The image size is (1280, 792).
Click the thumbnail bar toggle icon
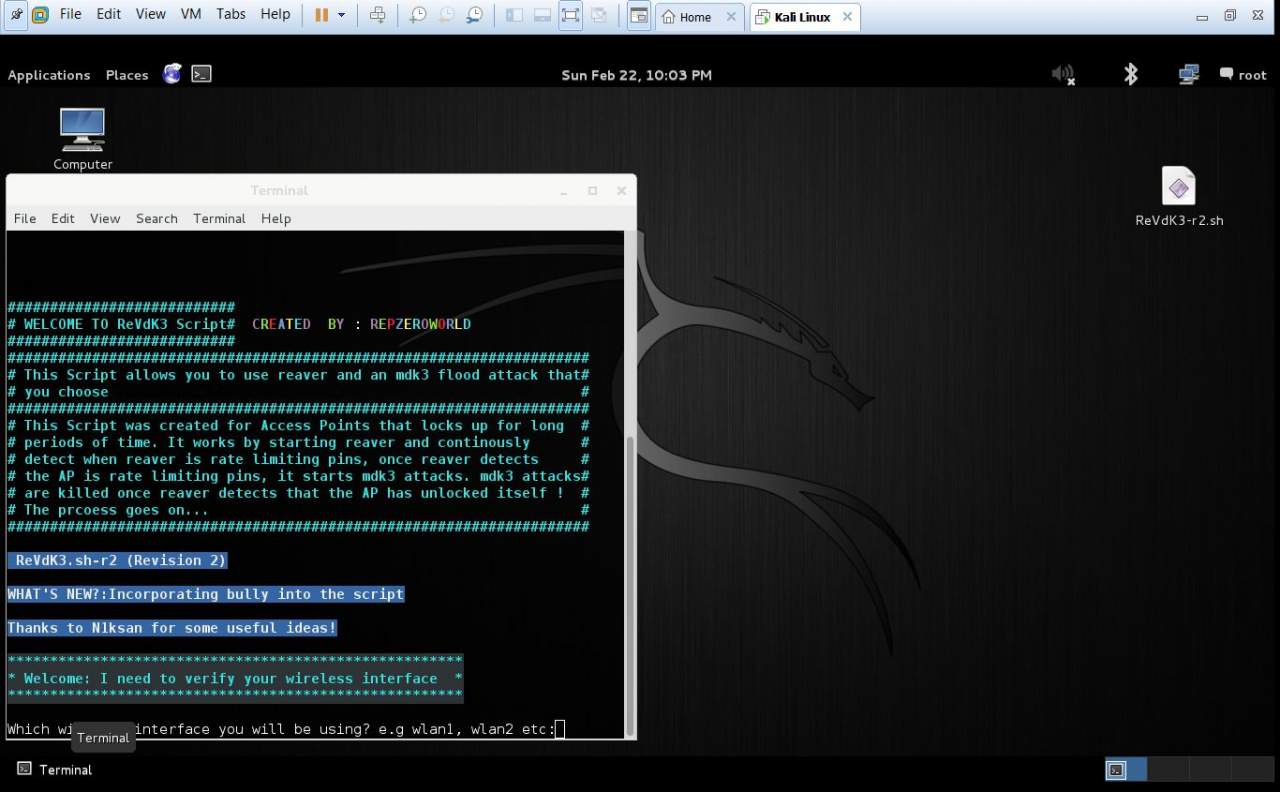[542, 15]
